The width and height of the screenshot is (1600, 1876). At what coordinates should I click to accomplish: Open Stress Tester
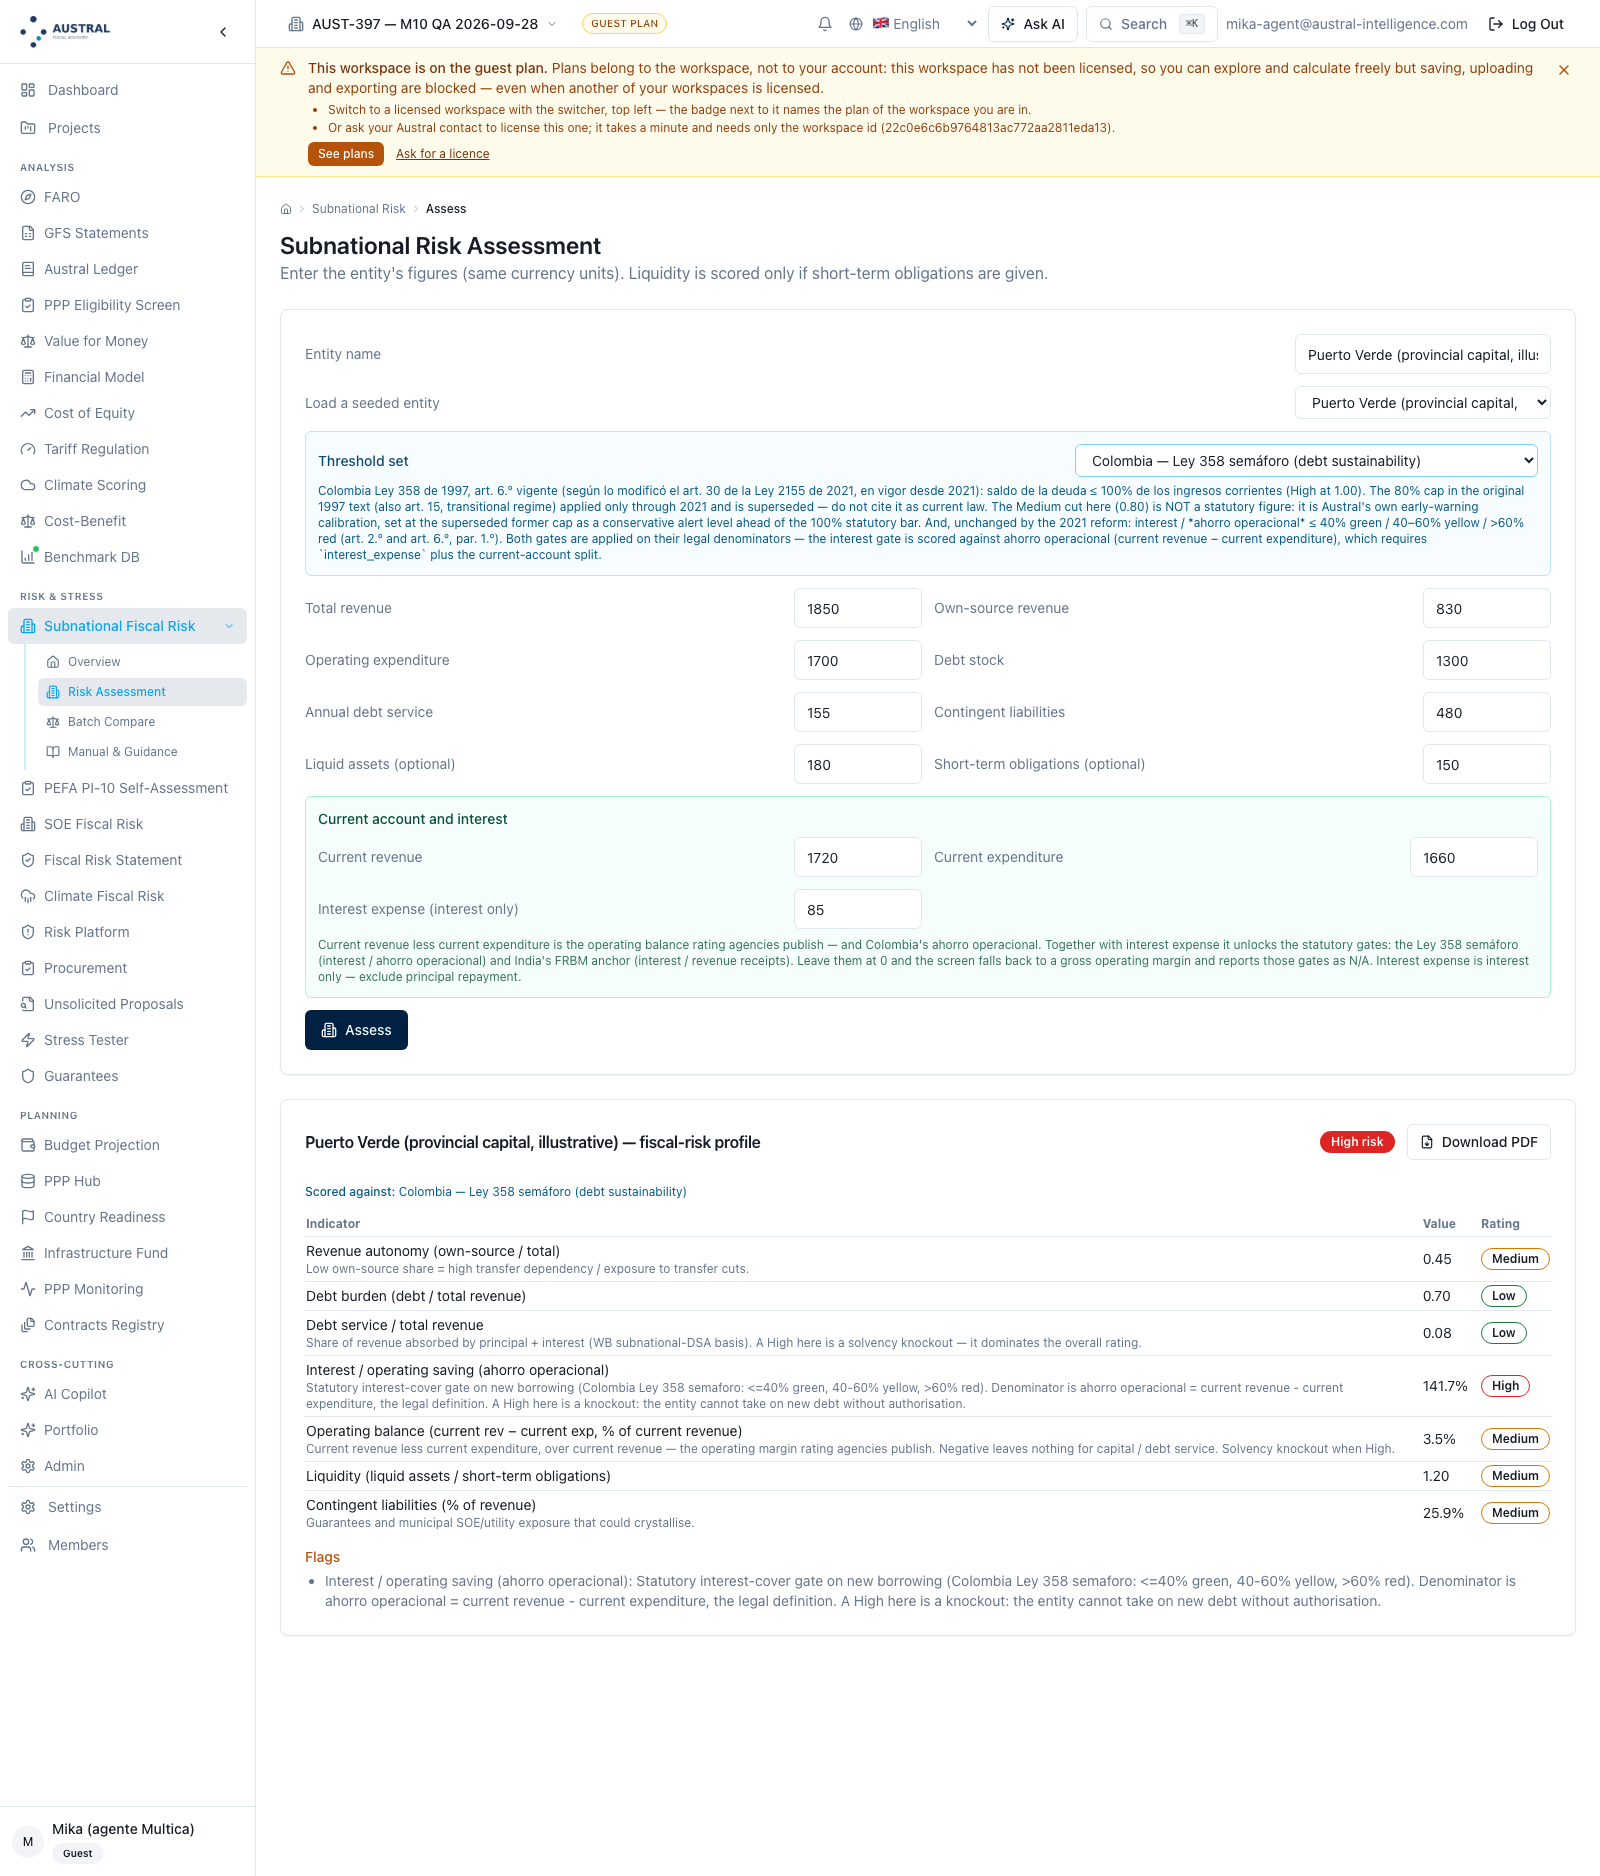[128, 1040]
